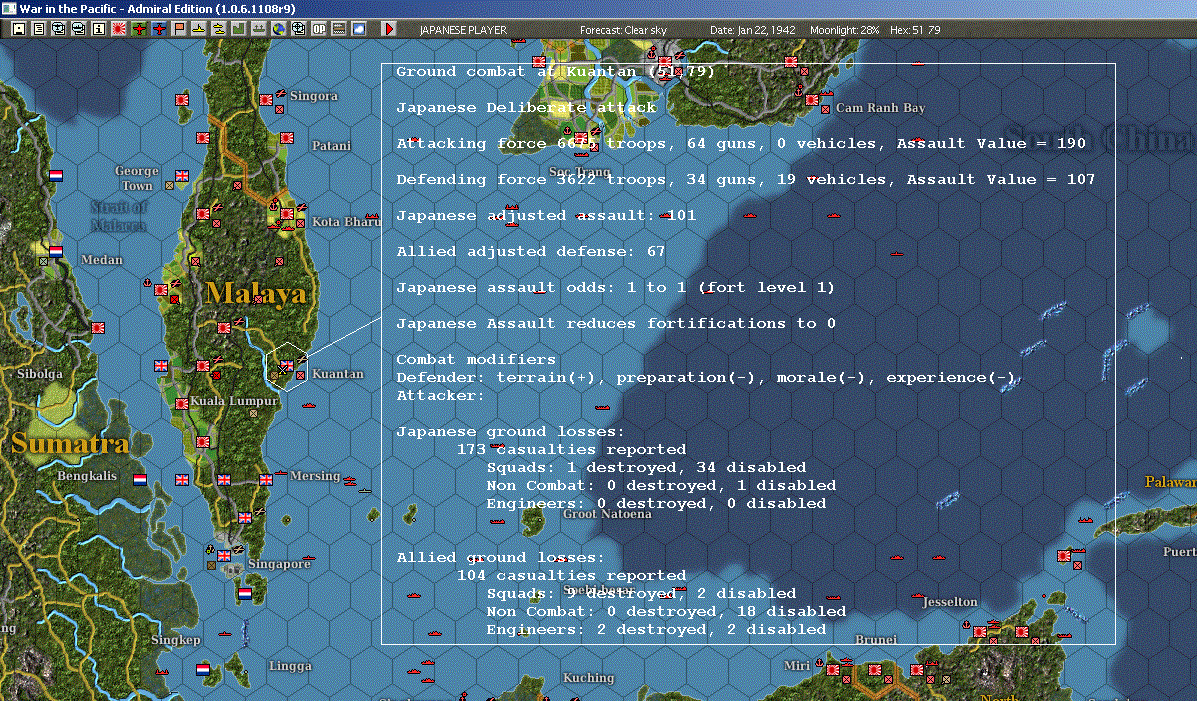Select the Dutch flag right of Bengkalis

pyautogui.click(x=140, y=480)
